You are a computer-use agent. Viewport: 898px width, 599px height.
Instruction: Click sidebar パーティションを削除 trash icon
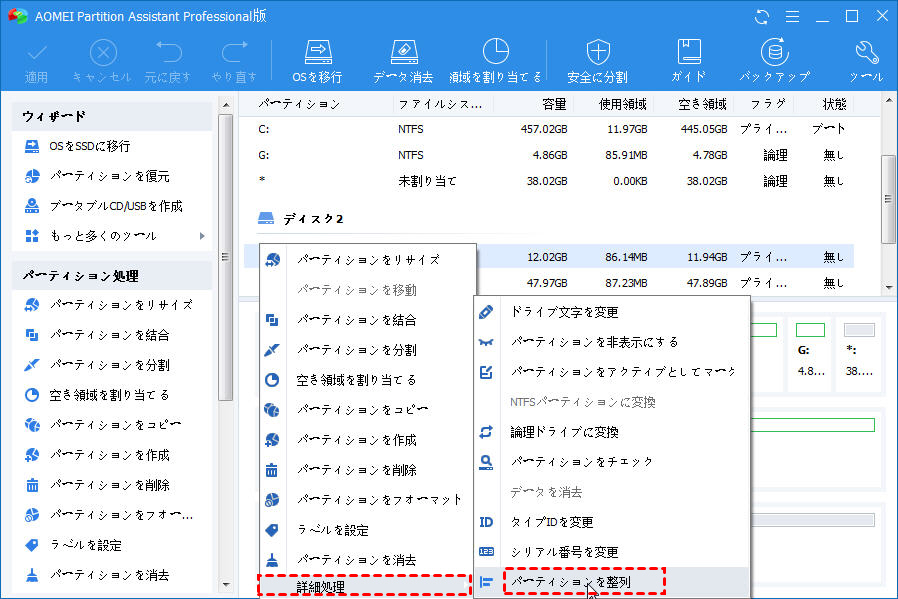pyautogui.click(x=32, y=485)
